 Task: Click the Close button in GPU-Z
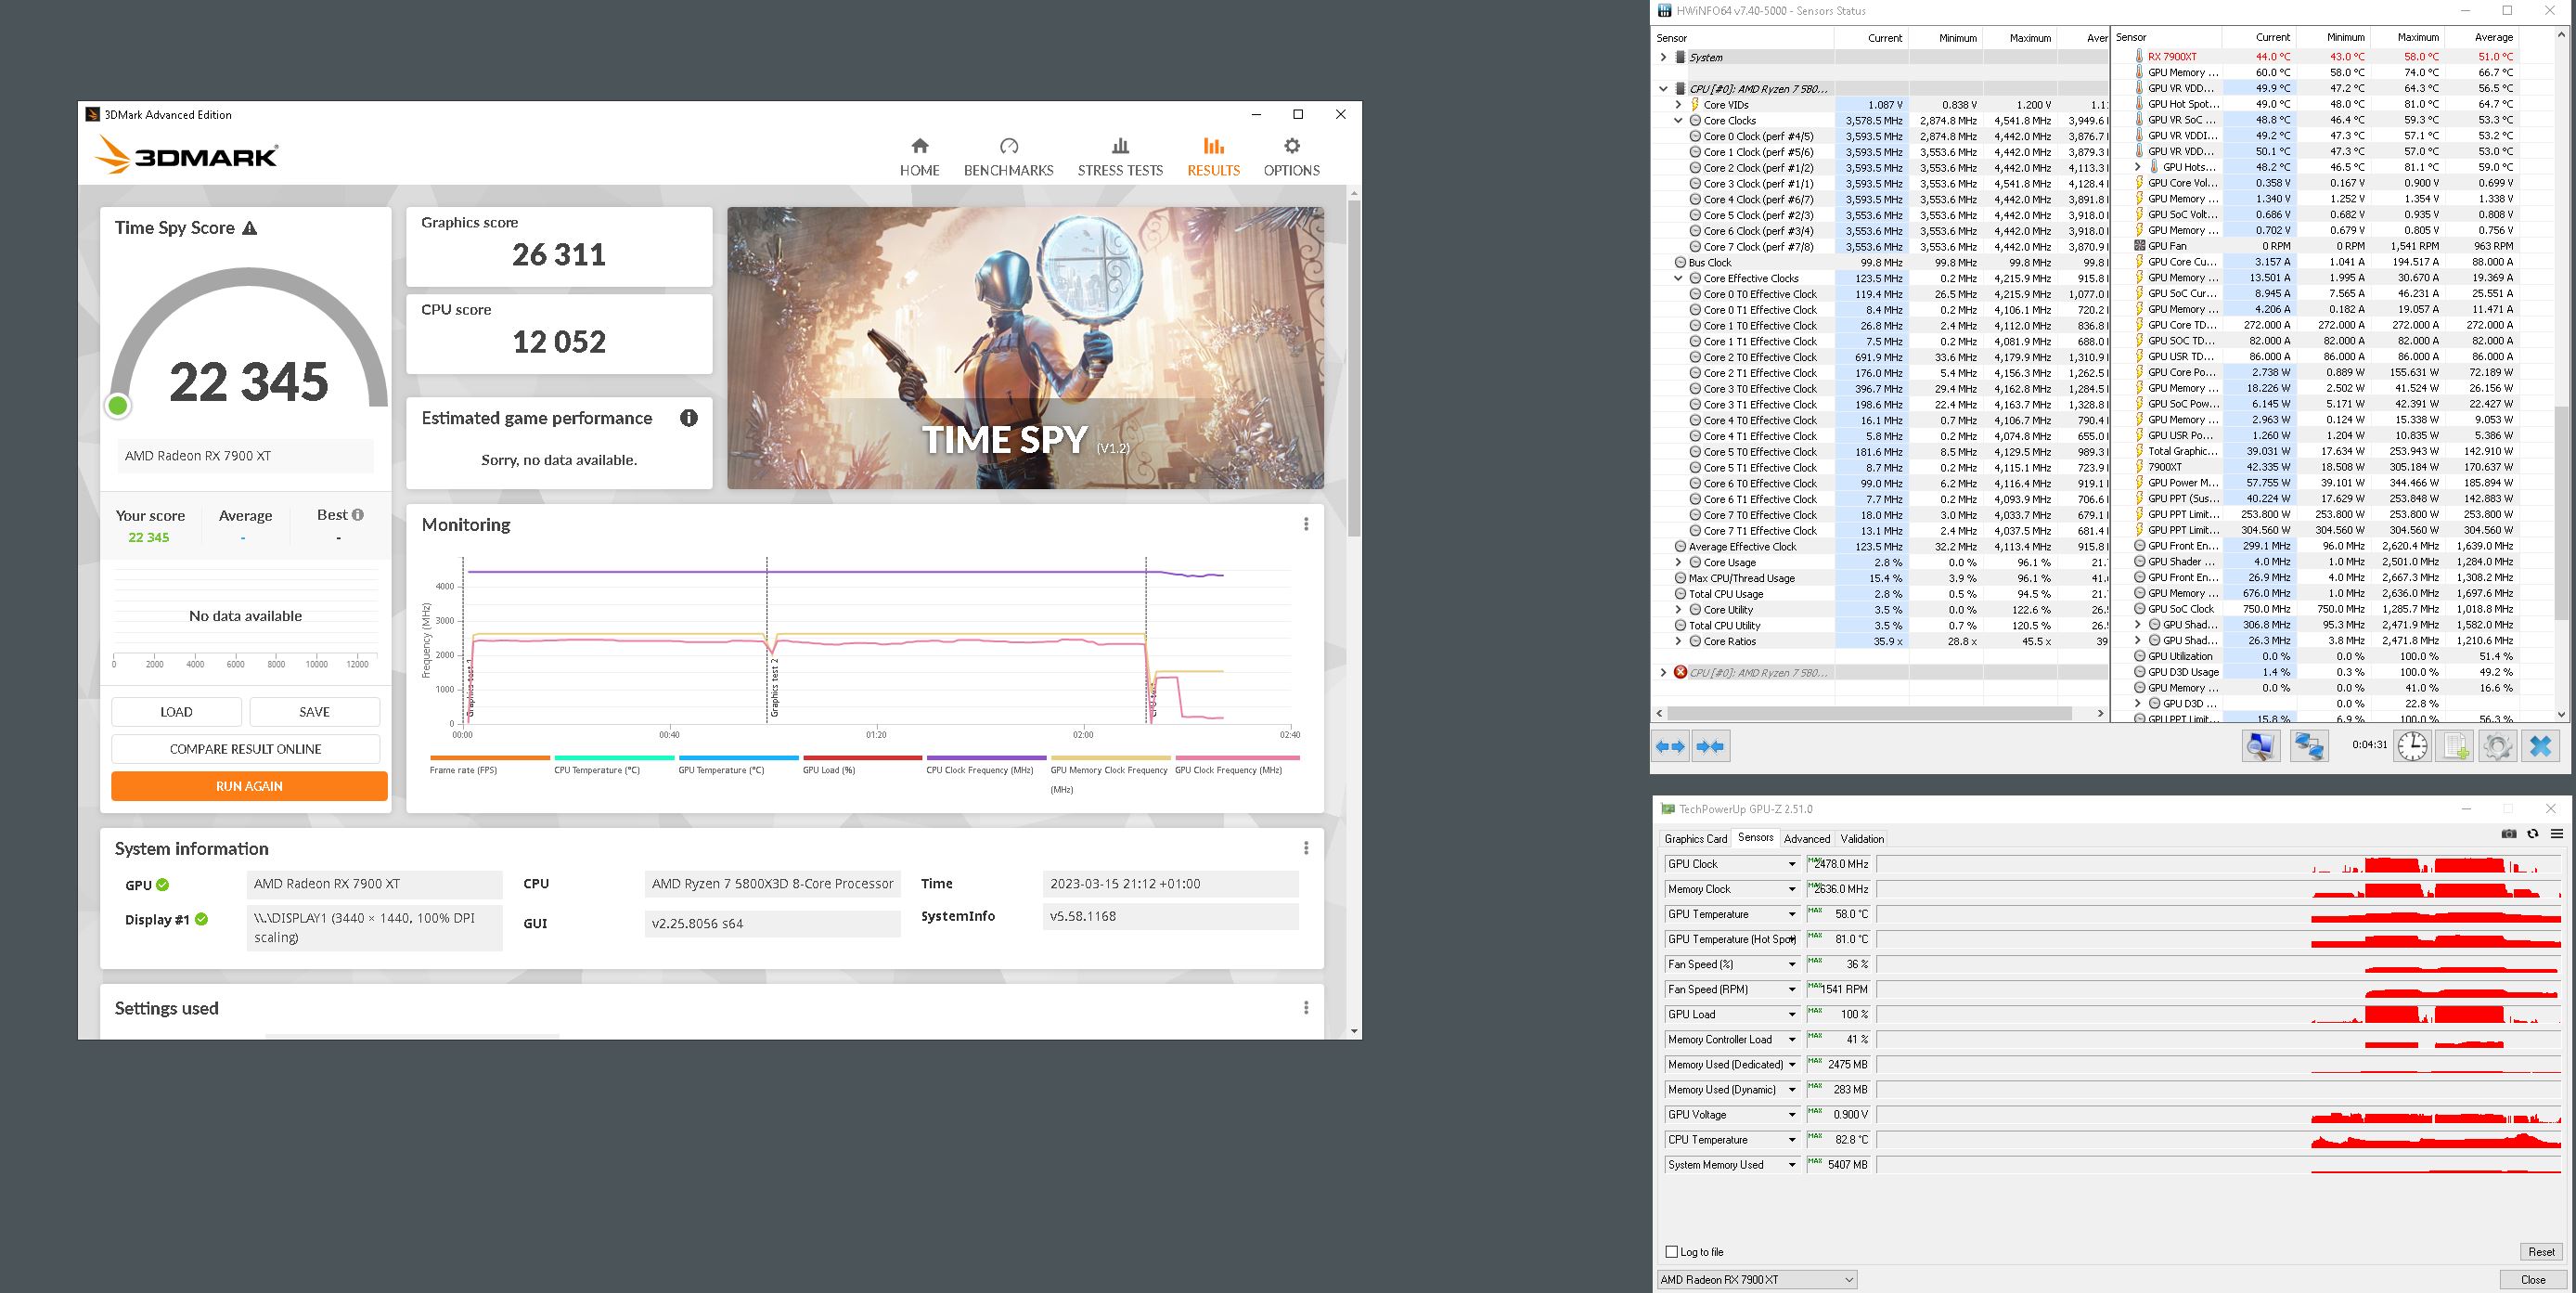[x=2533, y=1279]
